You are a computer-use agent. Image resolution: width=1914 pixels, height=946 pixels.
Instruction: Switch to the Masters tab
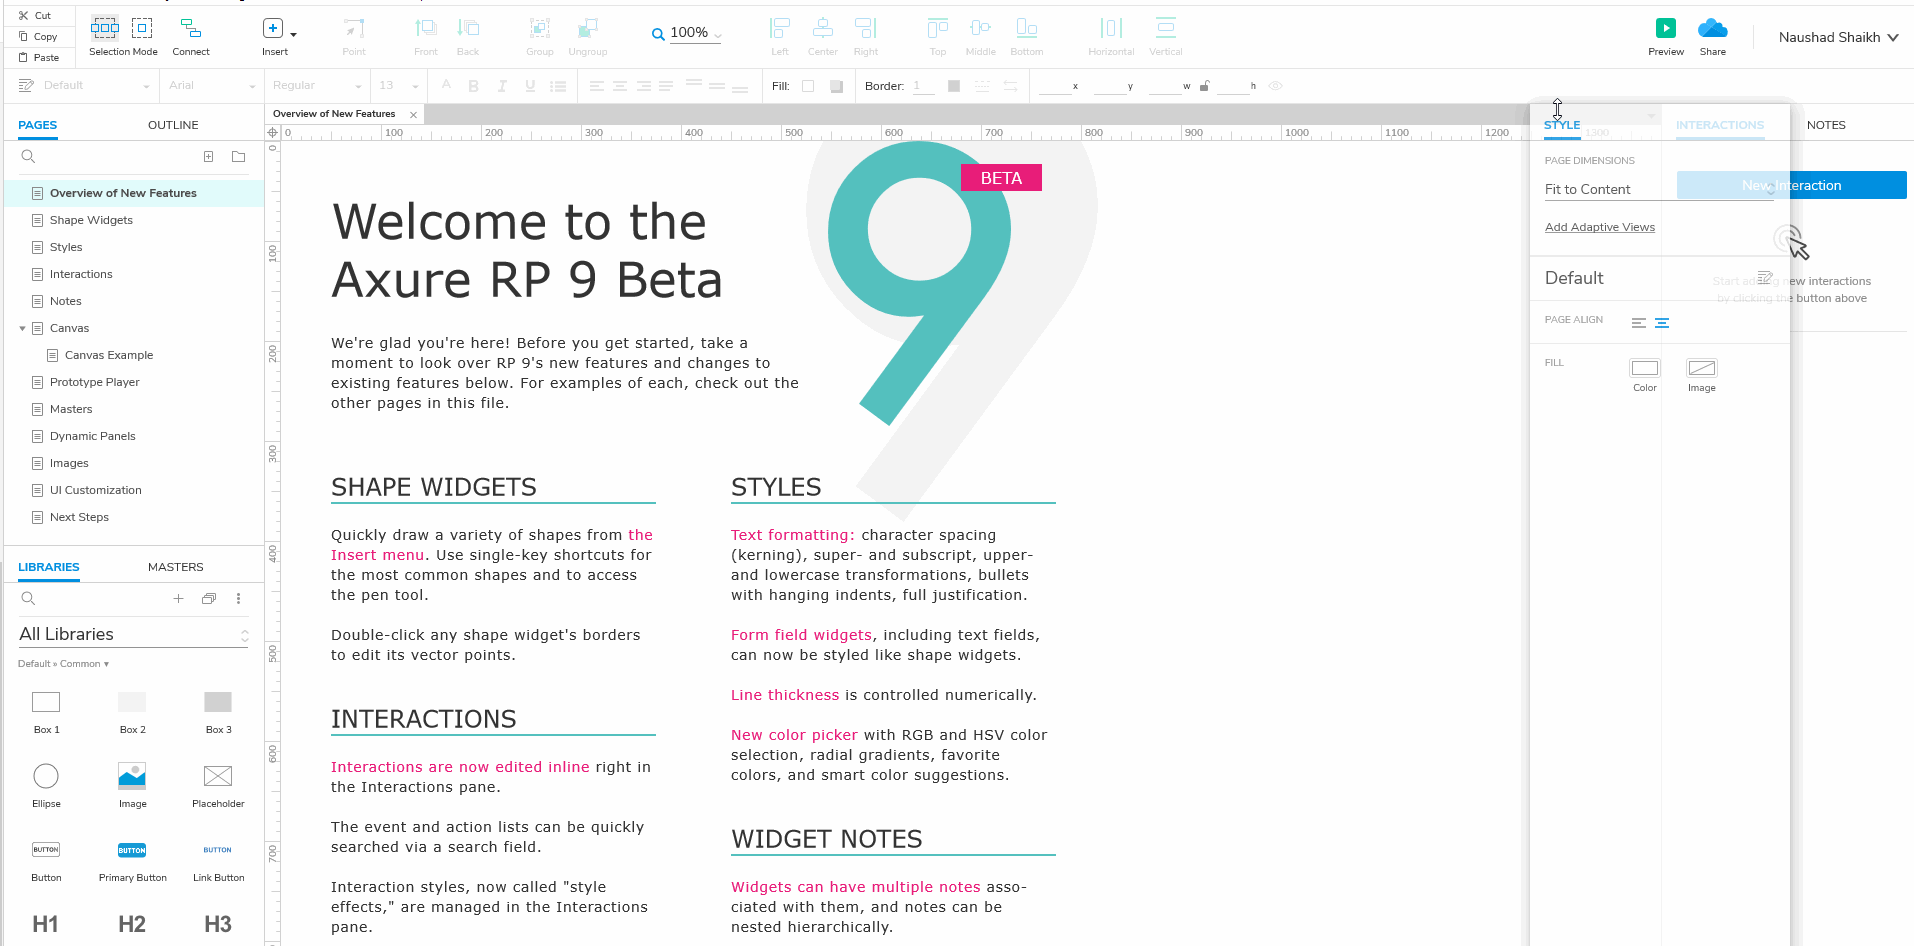coord(175,567)
